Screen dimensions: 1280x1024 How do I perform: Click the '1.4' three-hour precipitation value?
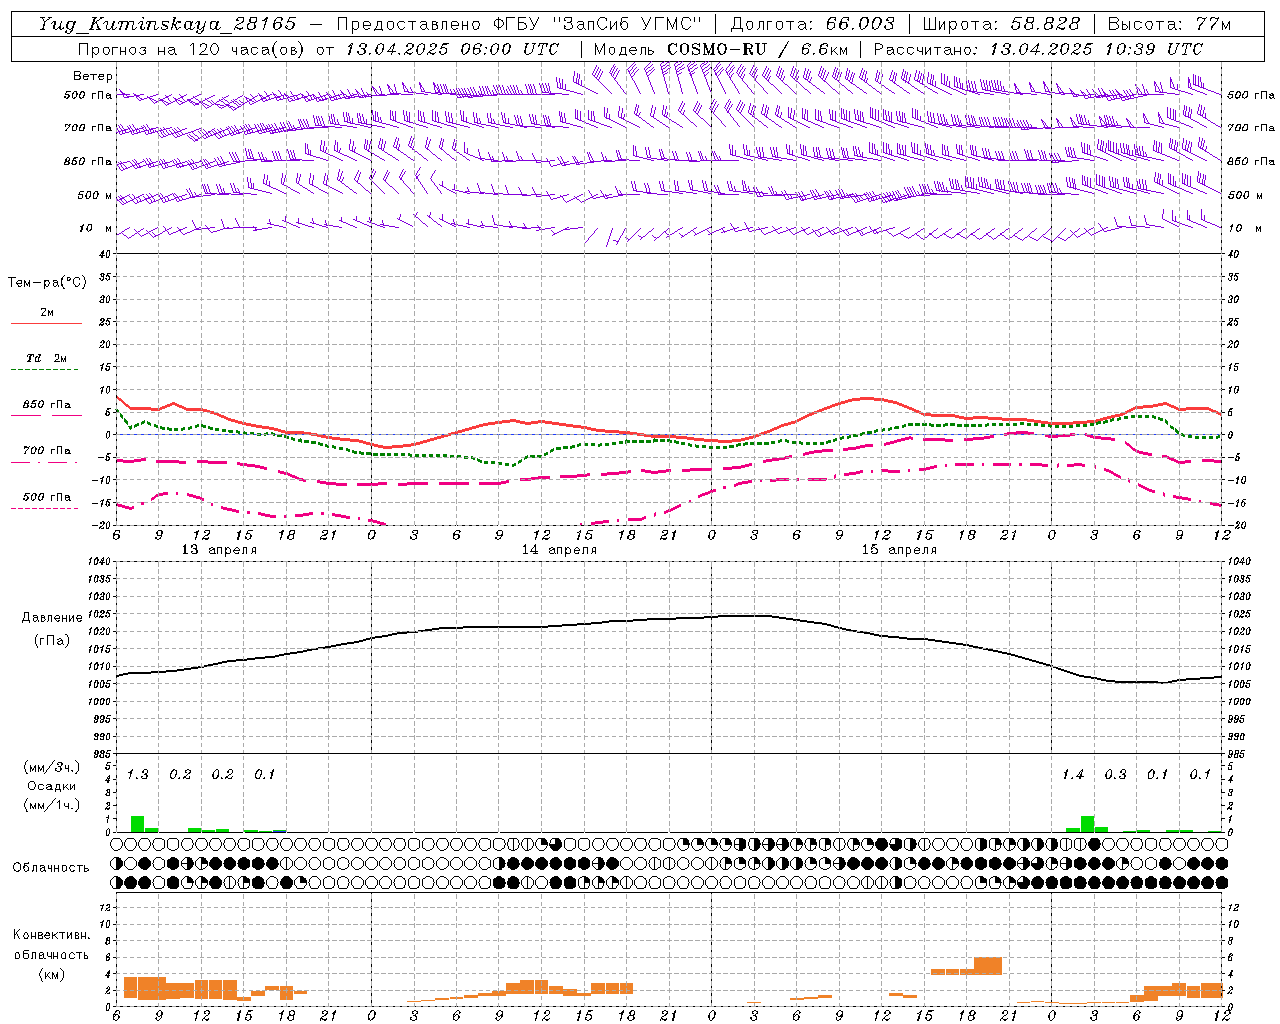click(x=1073, y=775)
